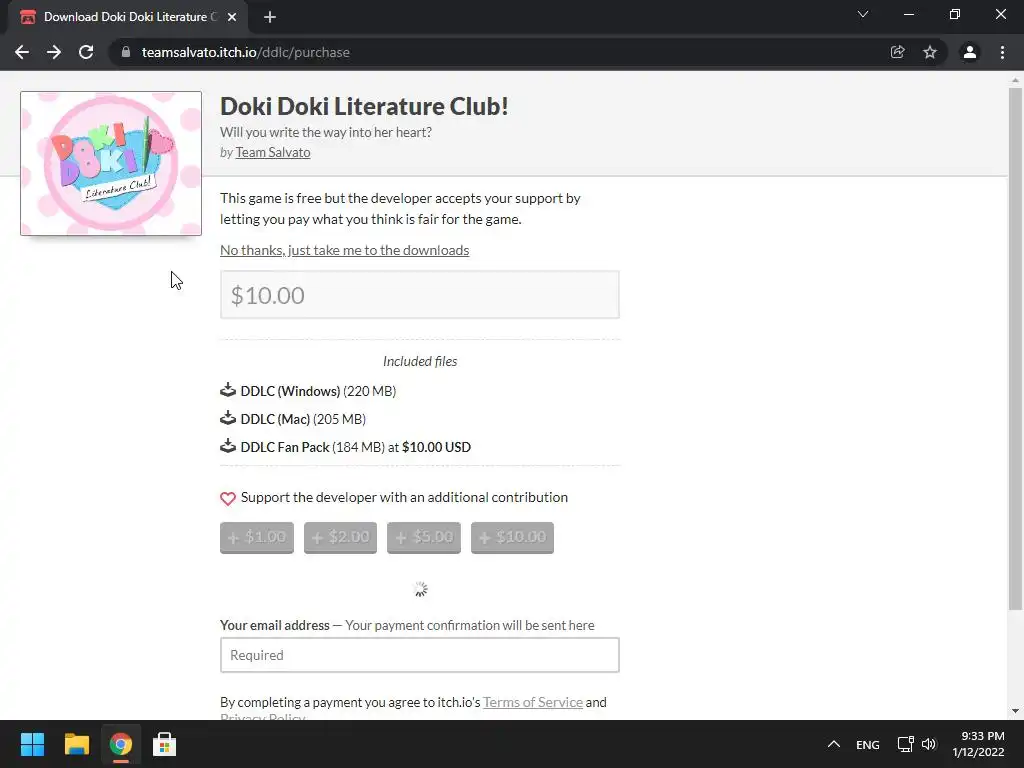Select the Download Doki Doki Literature tab
Screen dimensions: 1024x768
[128, 17]
